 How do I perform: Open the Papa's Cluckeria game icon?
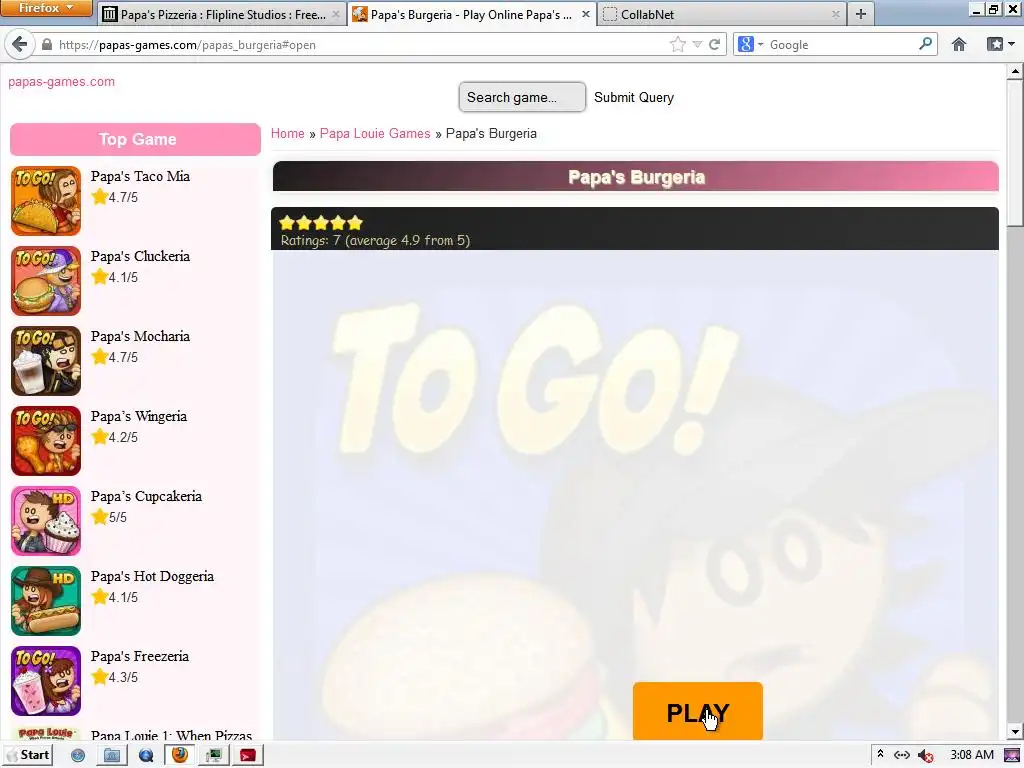pyautogui.click(x=46, y=281)
